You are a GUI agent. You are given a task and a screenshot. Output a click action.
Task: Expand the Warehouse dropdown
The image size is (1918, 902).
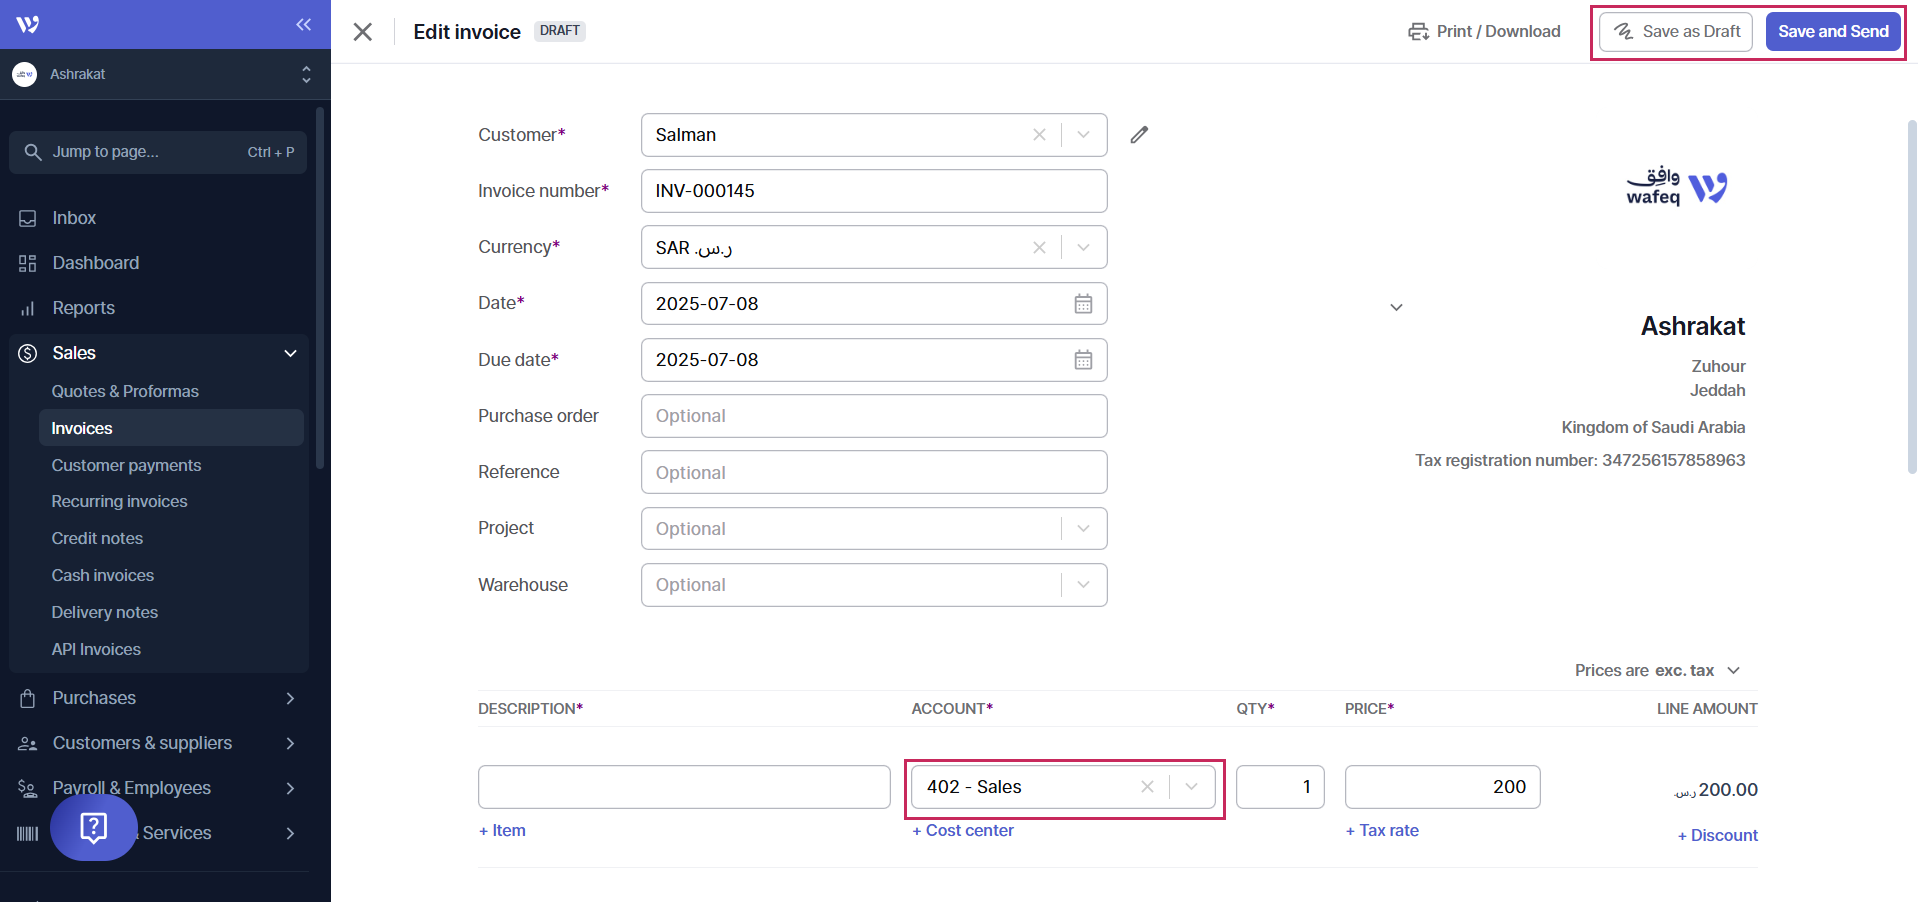[x=1083, y=585]
